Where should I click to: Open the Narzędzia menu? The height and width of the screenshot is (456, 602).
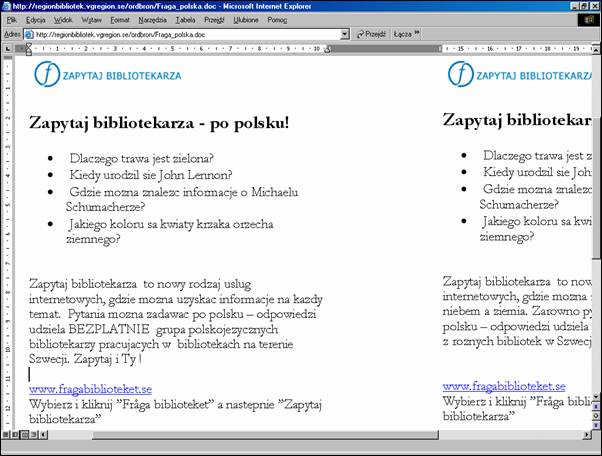pos(153,19)
